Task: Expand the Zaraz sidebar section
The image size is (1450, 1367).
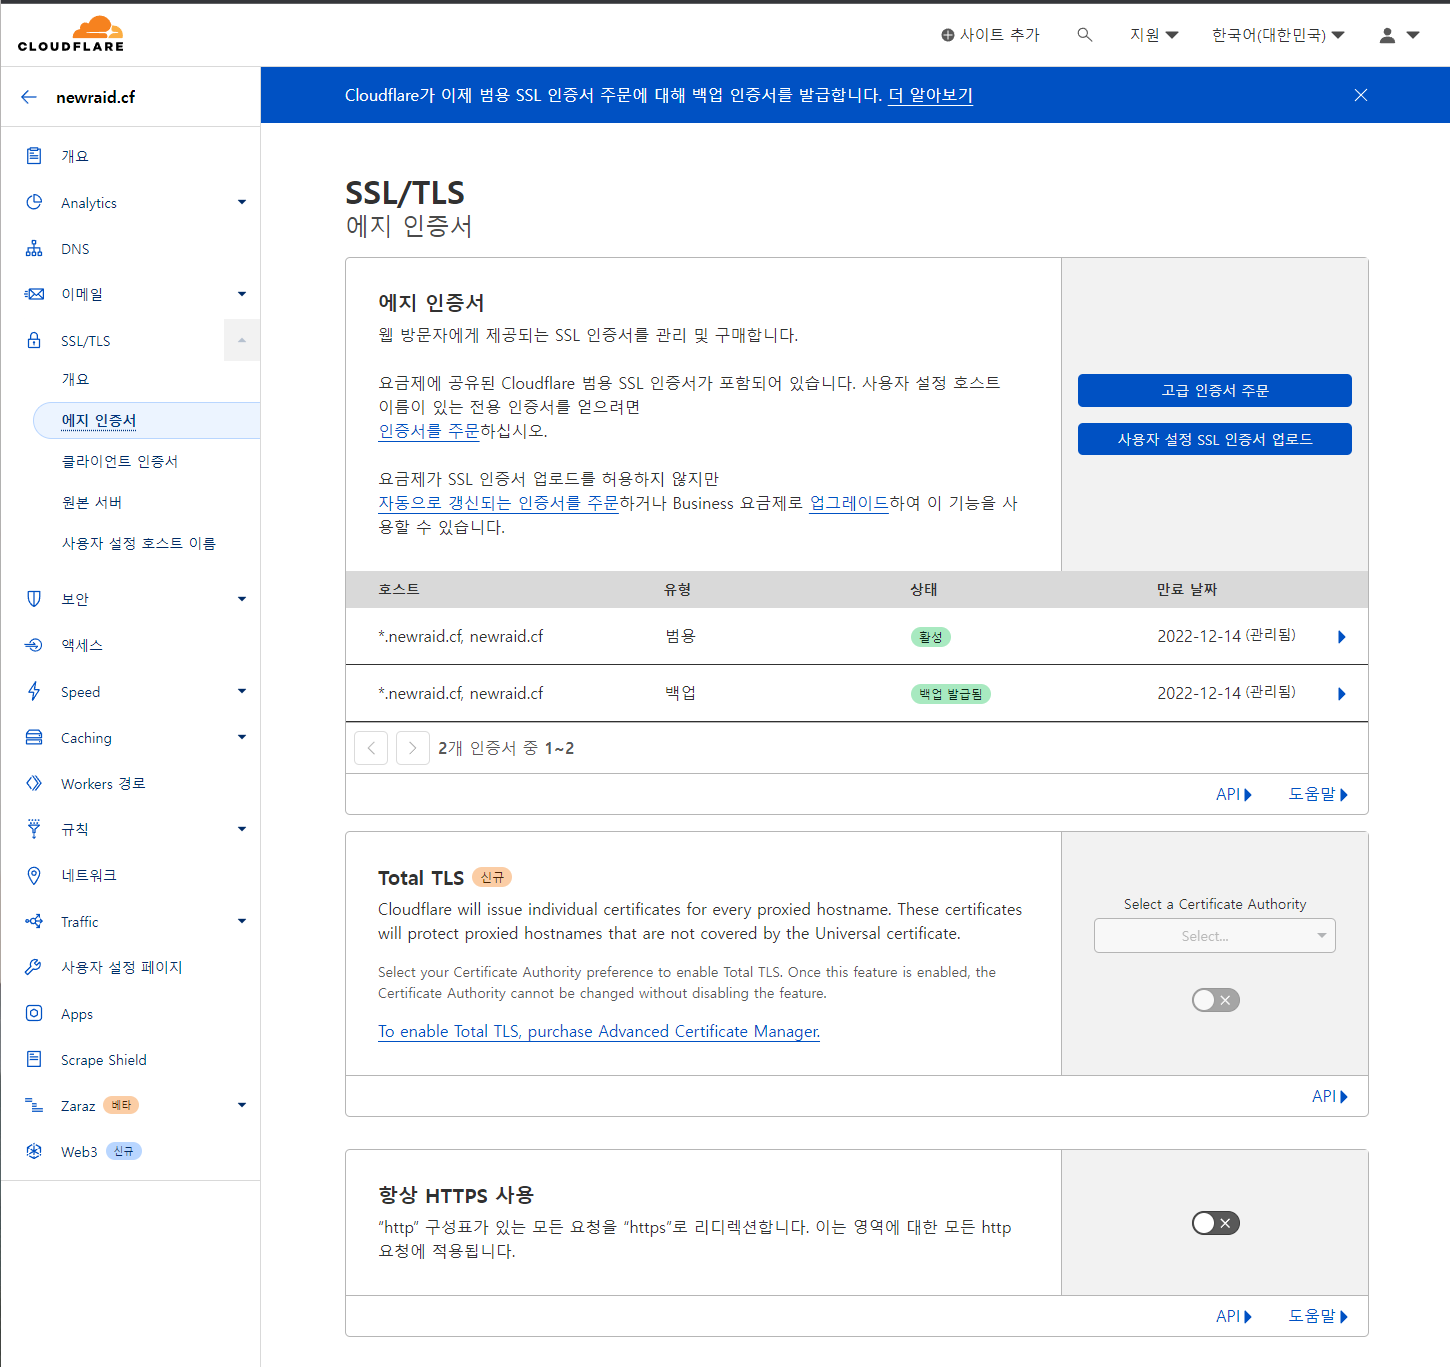Action: (x=242, y=1105)
